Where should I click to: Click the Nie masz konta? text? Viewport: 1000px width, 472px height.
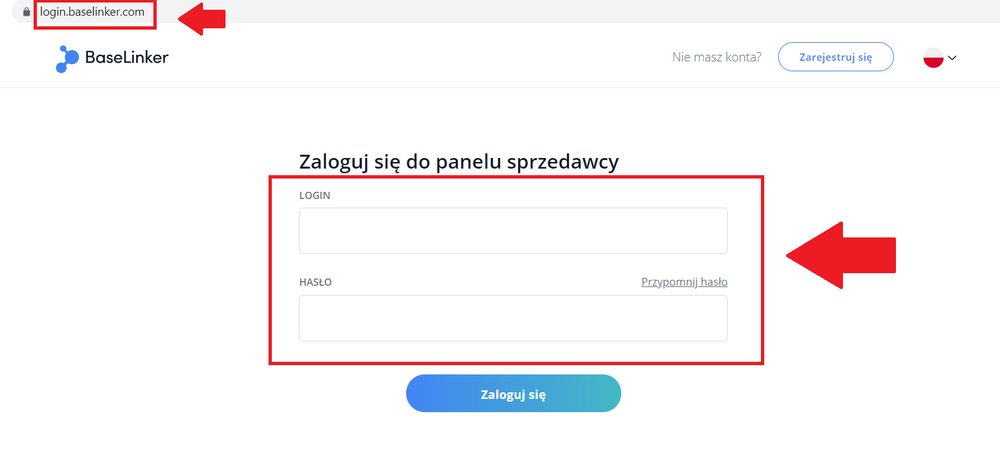tap(716, 57)
